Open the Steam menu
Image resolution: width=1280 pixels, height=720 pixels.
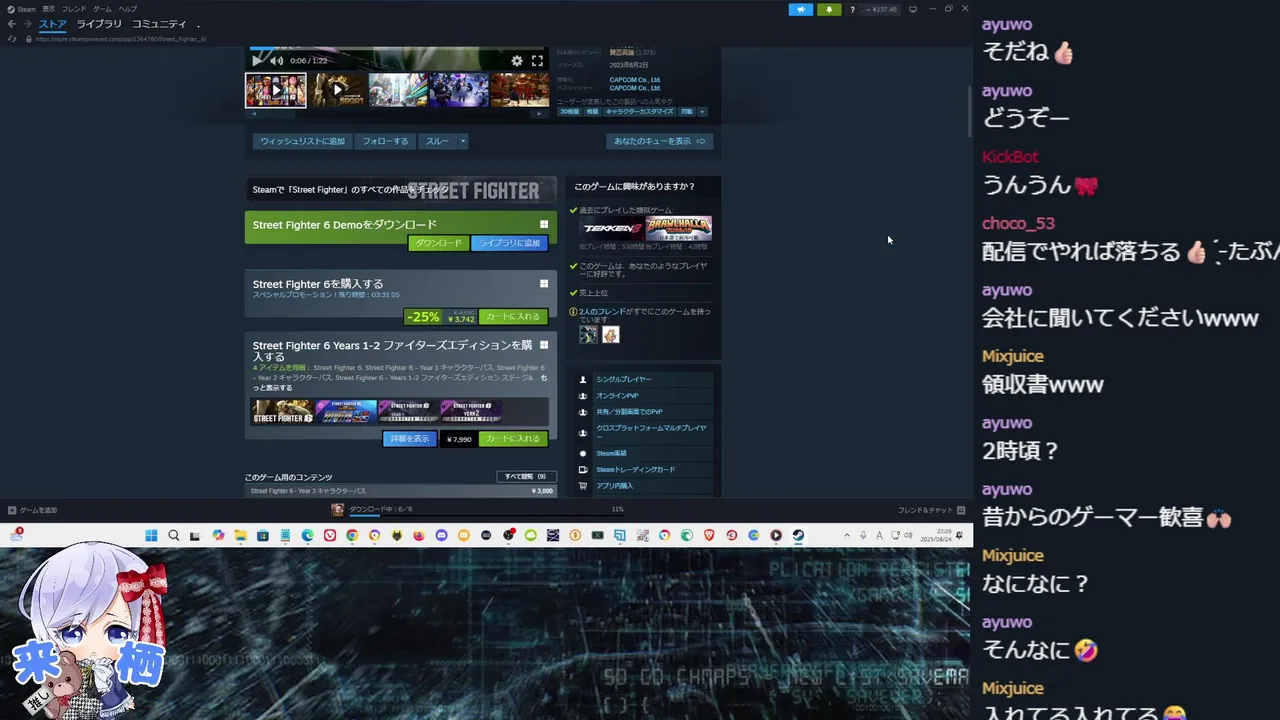[x=22, y=9]
